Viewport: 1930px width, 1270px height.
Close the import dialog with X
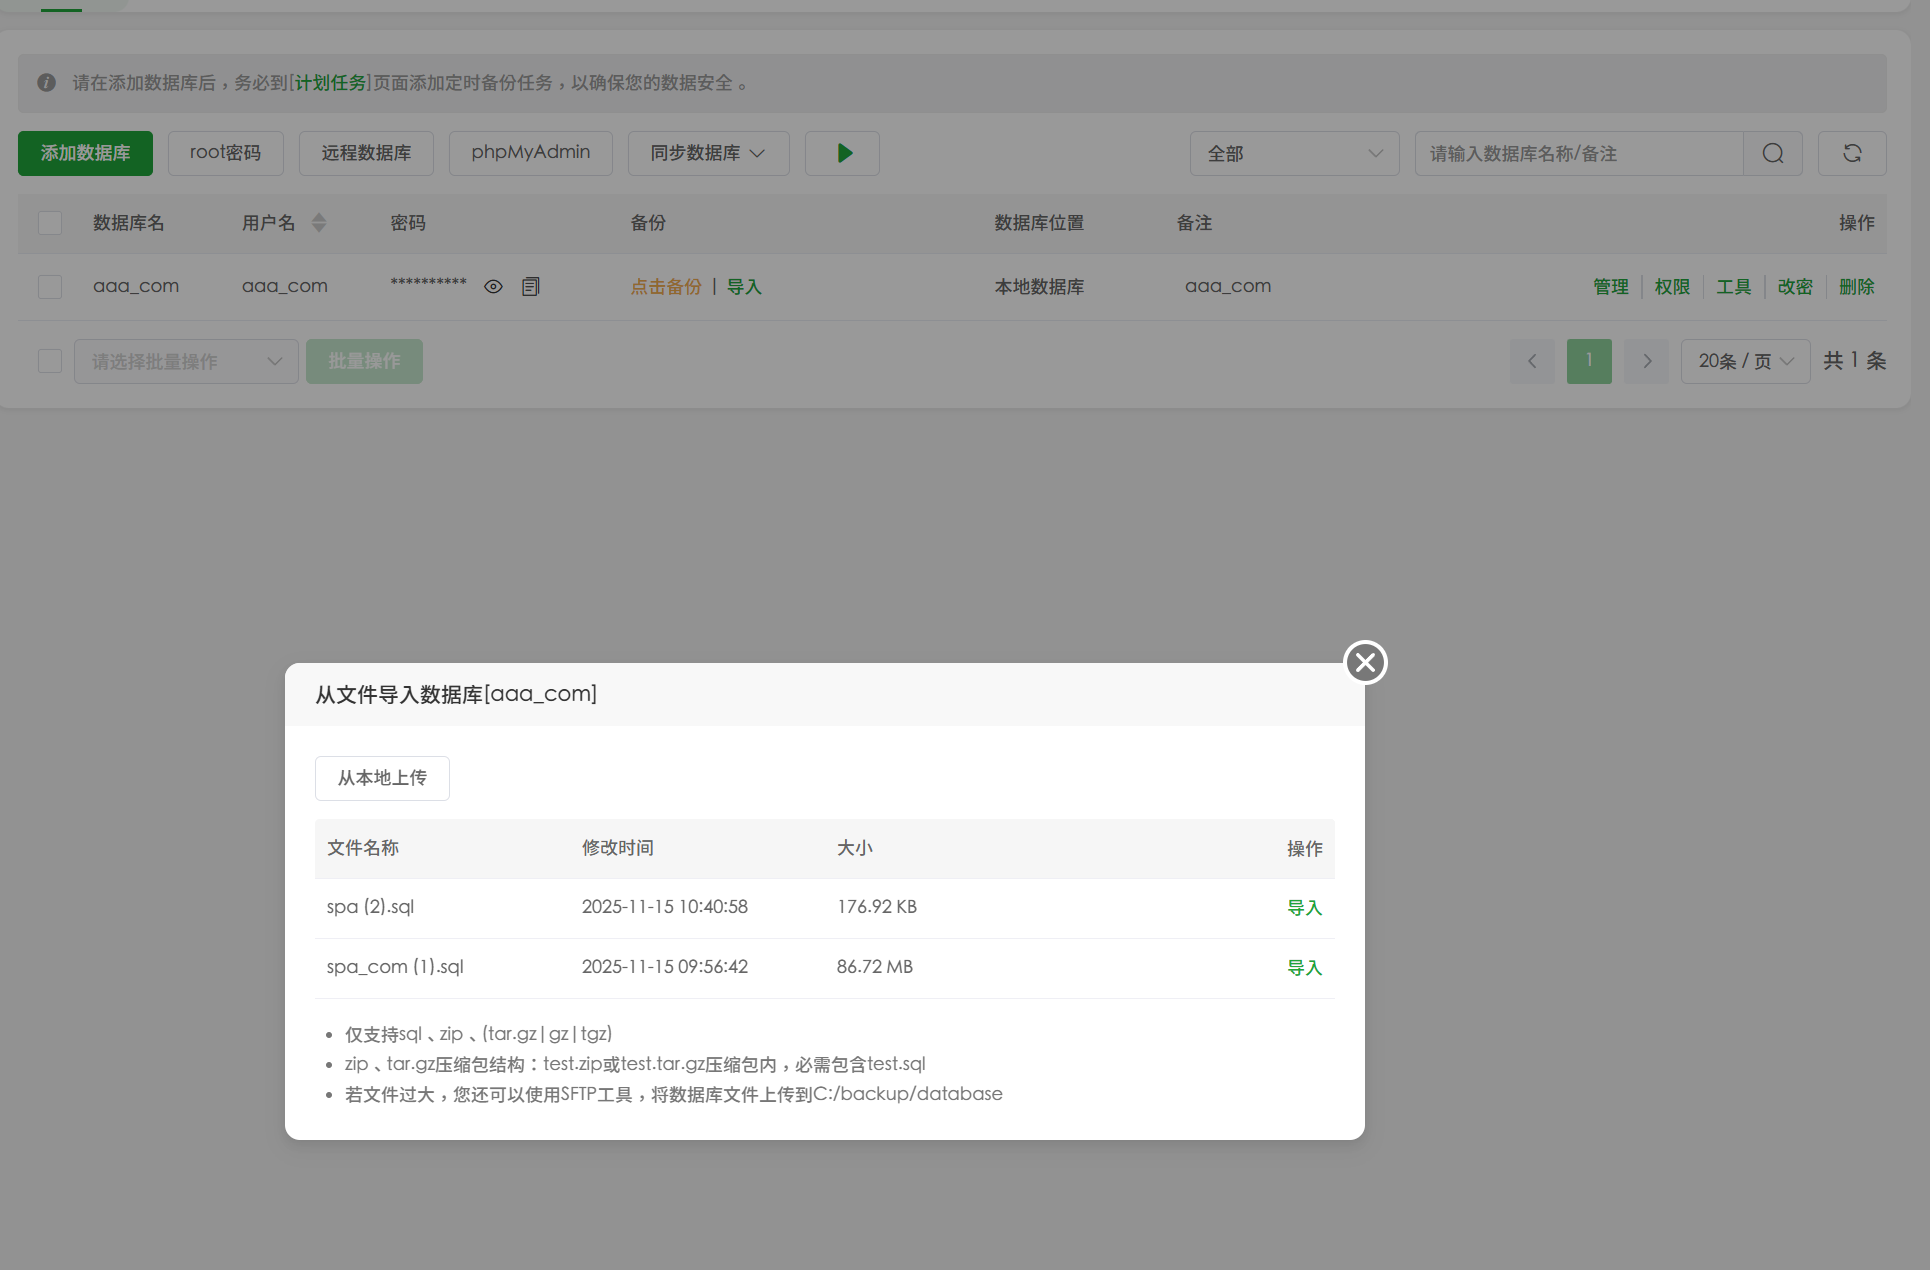point(1365,662)
